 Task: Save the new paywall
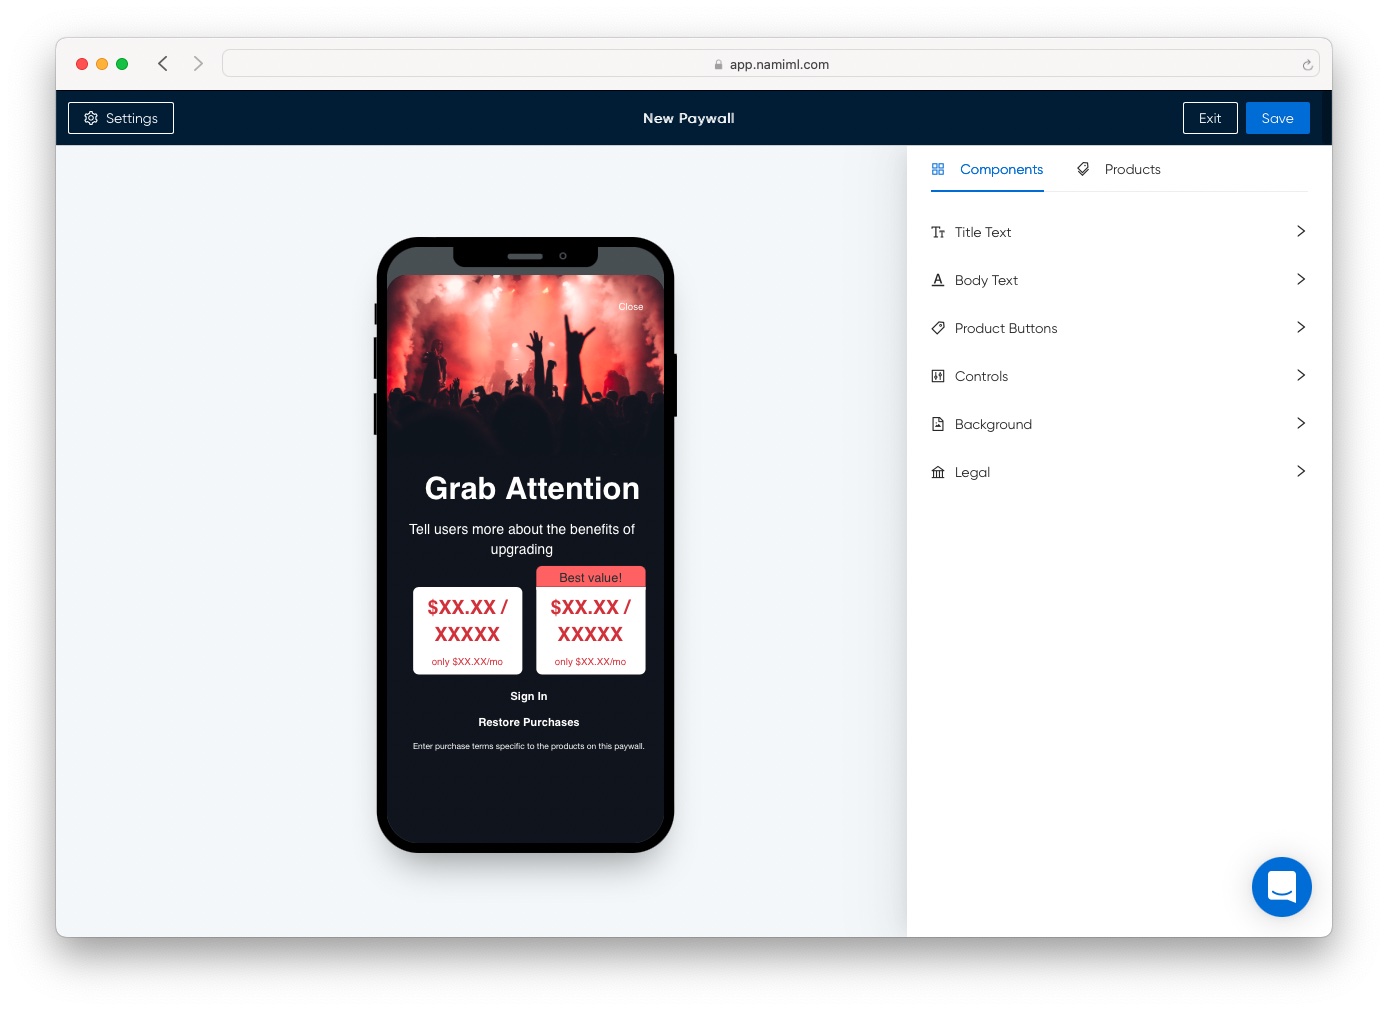[1277, 118]
